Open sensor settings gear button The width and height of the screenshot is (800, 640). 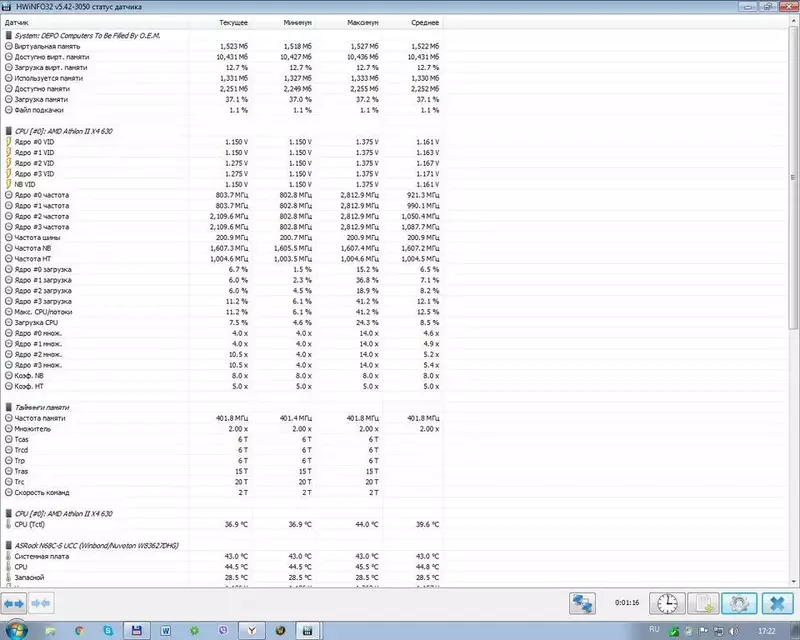739,603
